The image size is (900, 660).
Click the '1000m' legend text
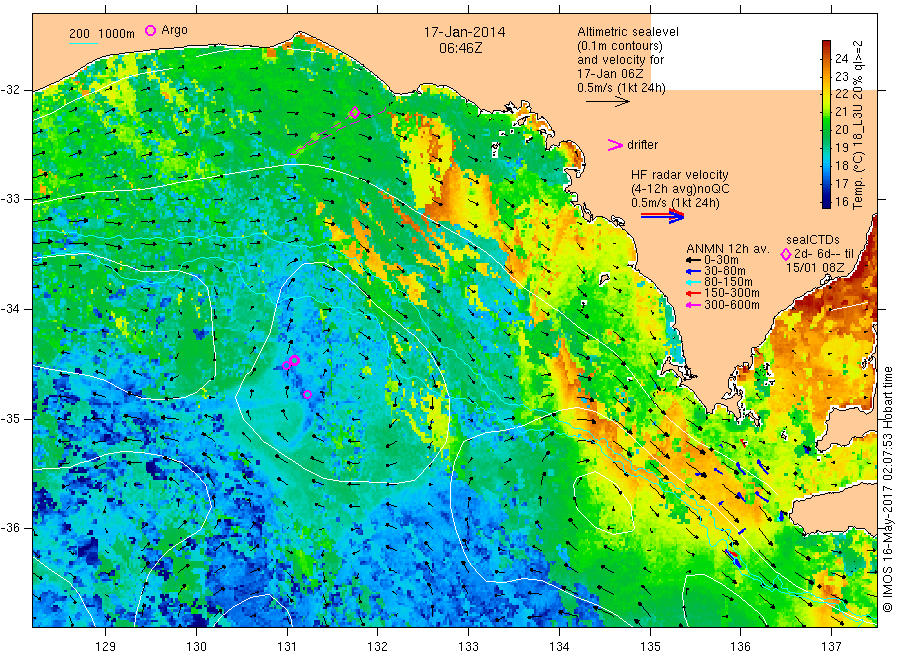(x=117, y=34)
